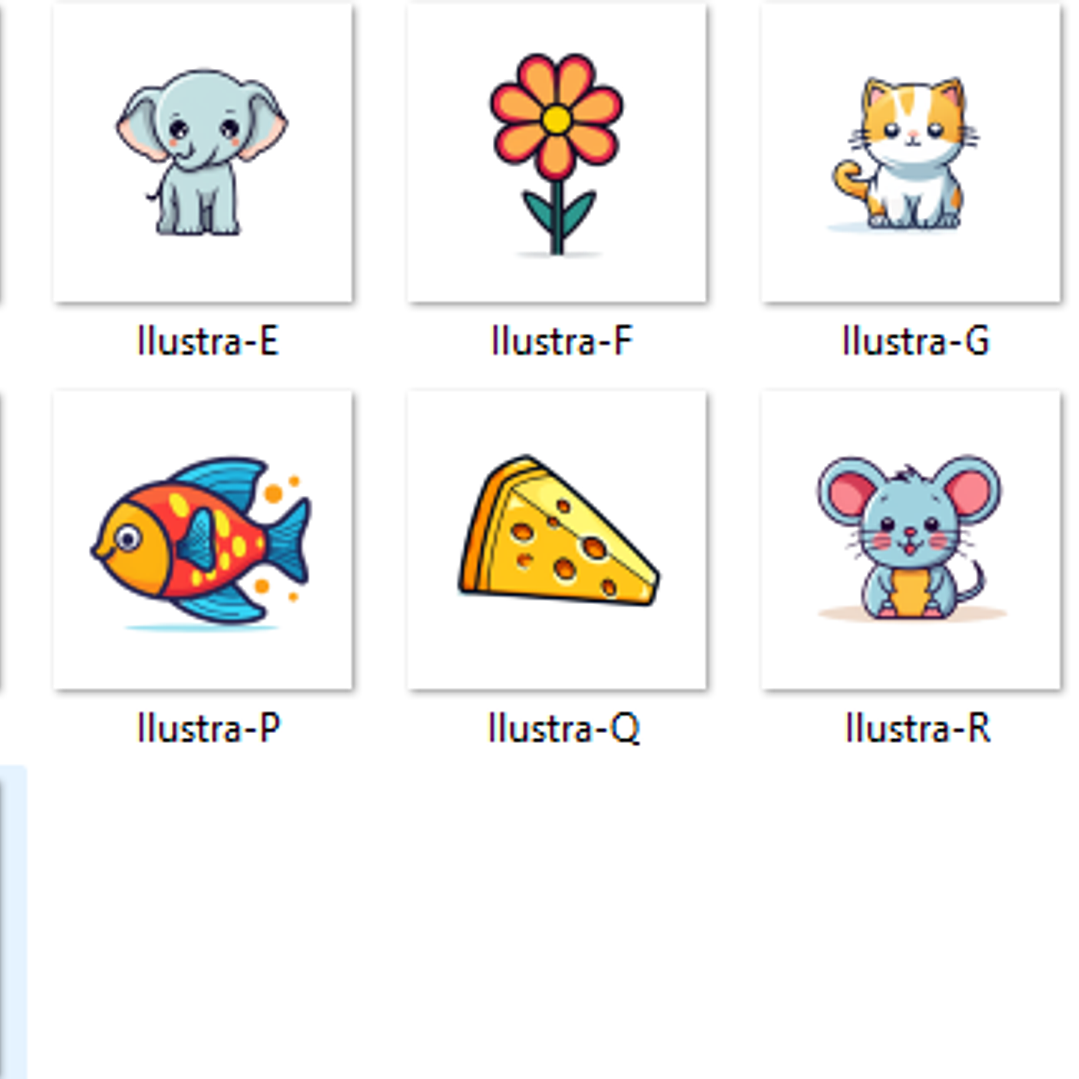The height and width of the screenshot is (1079, 1079).
Task: Select the elephant illustration thumbnail
Action: point(202,152)
